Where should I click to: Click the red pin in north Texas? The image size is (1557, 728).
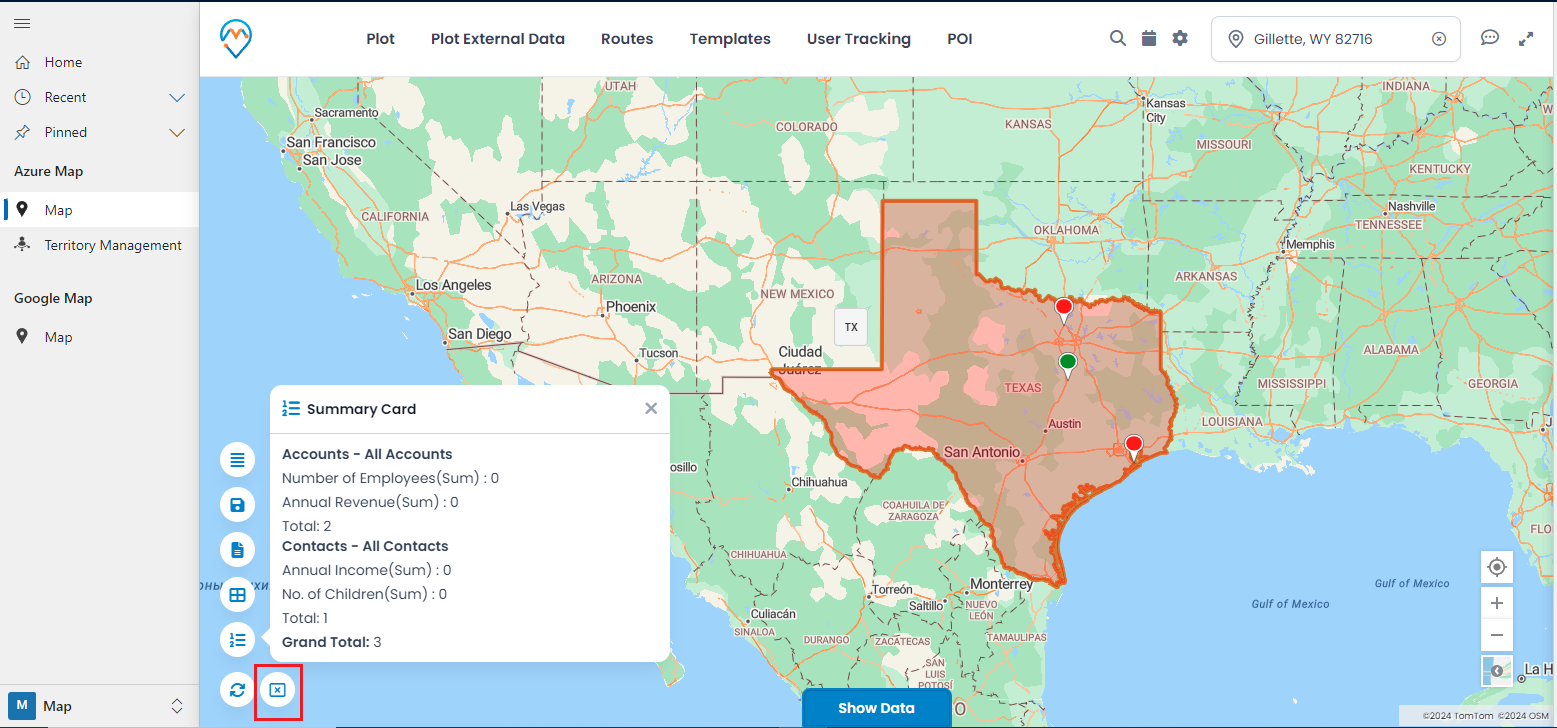tap(1064, 310)
